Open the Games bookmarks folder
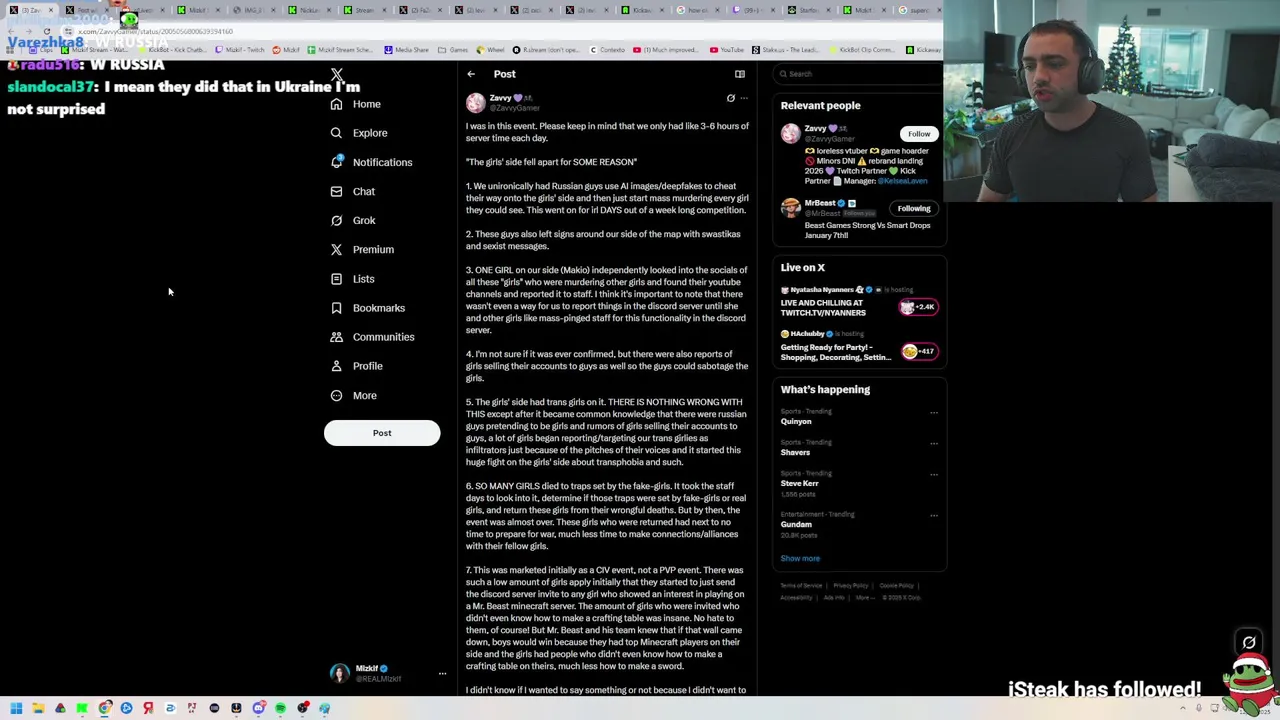 pos(453,50)
